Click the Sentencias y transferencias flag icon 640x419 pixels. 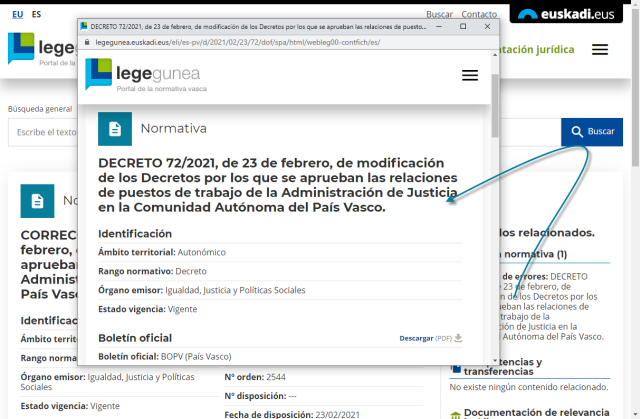coord(456,368)
